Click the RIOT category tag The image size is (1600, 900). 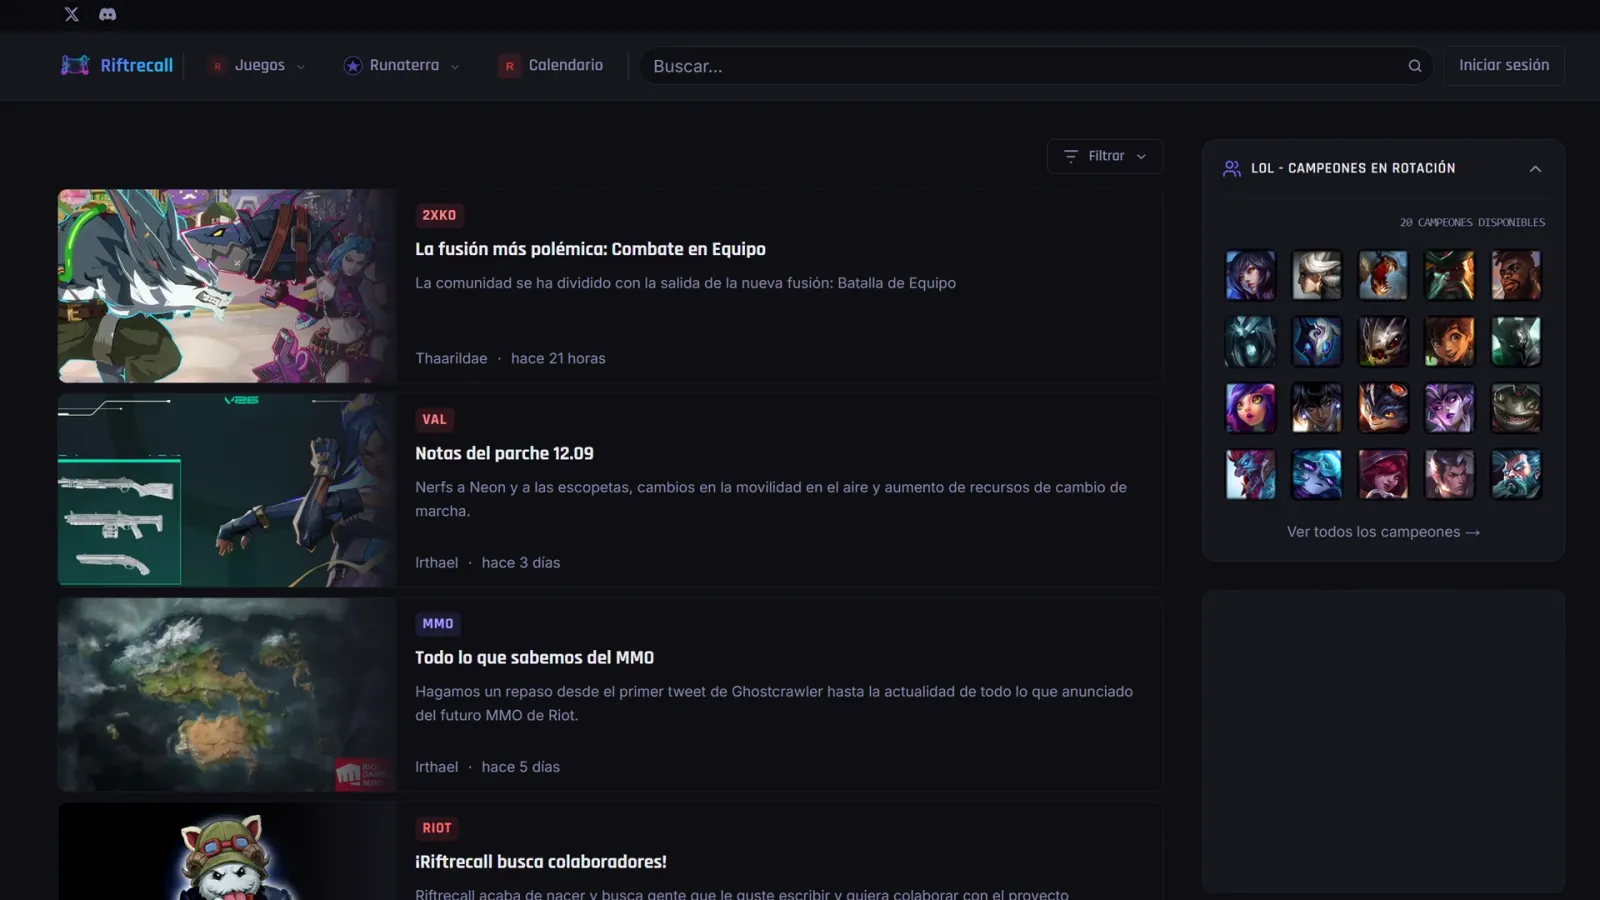click(437, 828)
